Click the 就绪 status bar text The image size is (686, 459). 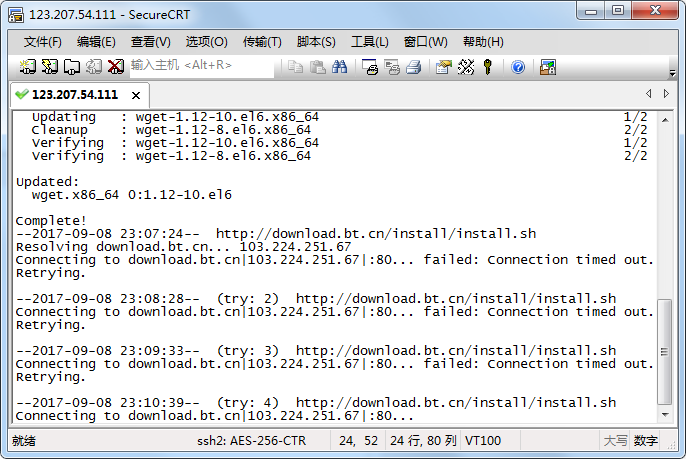pyautogui.click(x=24, y=441)
